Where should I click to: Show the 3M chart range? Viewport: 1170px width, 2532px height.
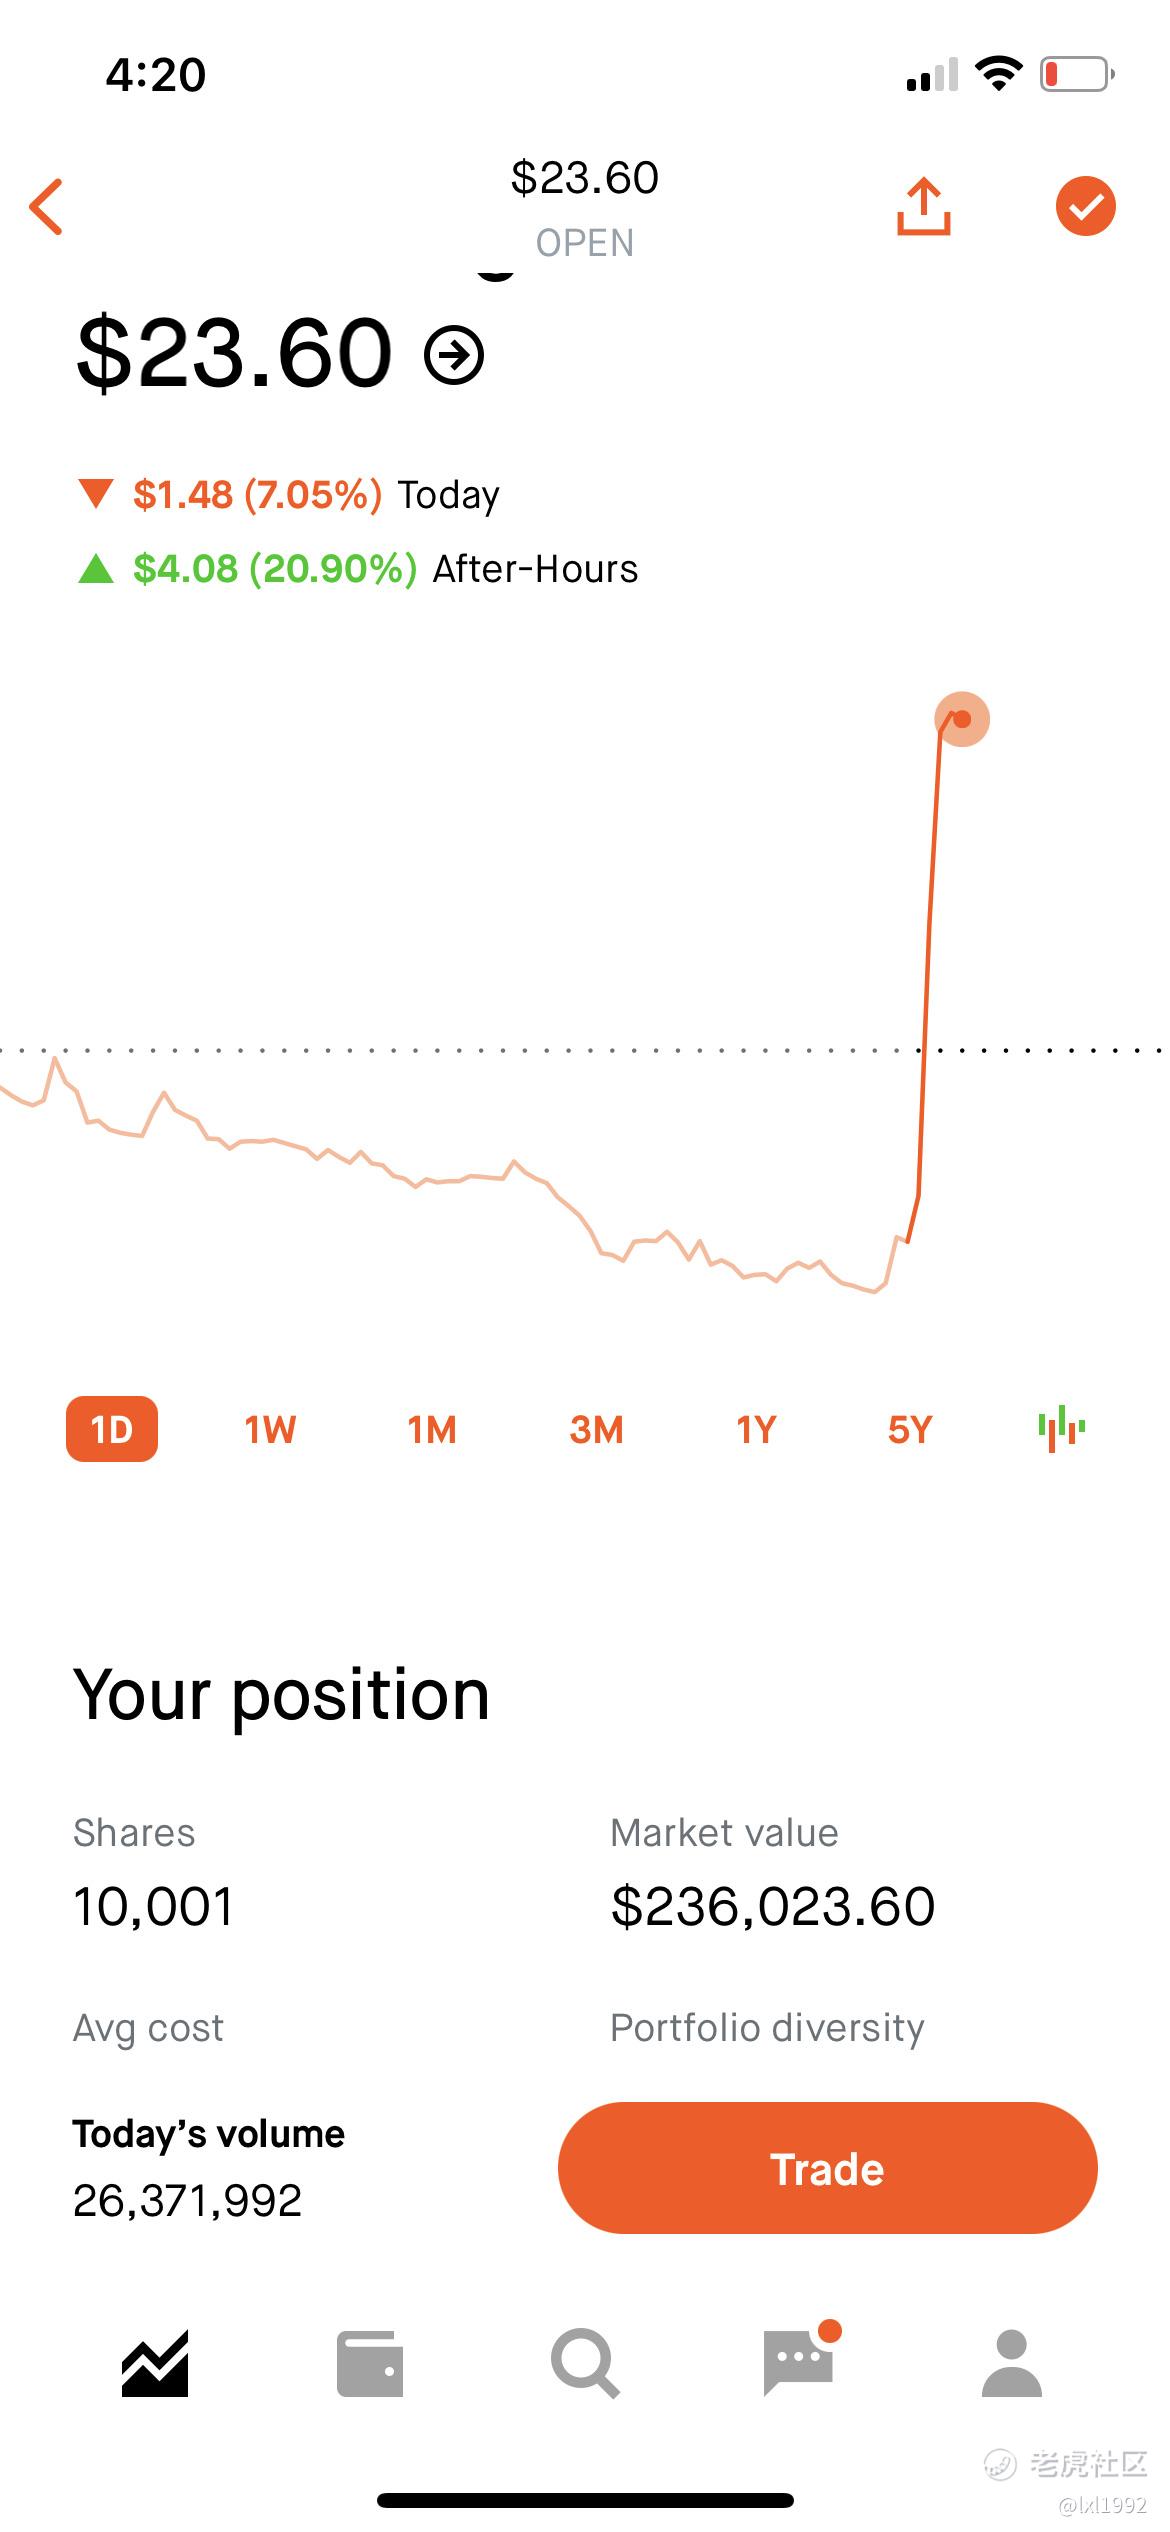(596, 1430)
